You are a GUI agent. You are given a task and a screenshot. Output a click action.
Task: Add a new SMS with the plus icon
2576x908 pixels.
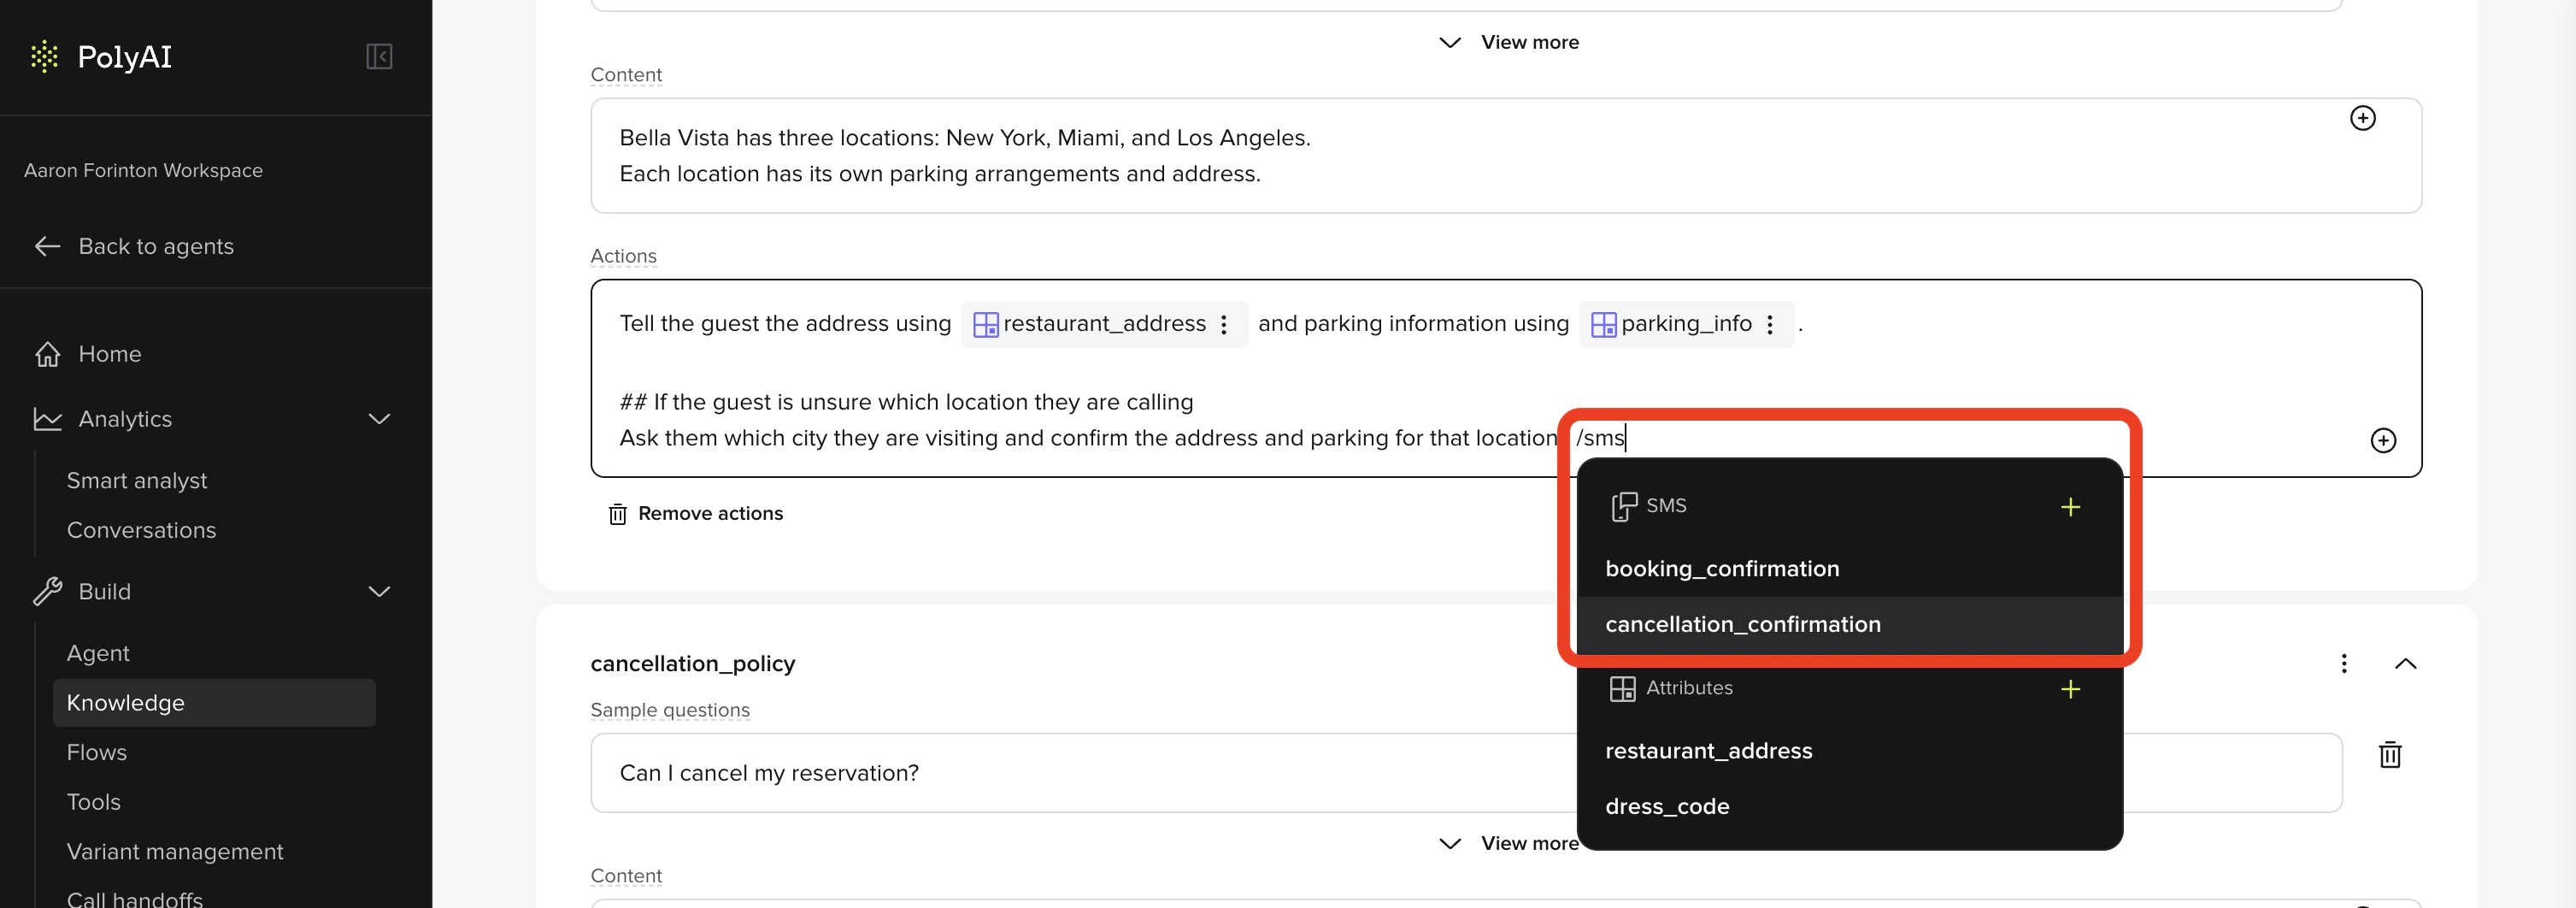[x=2072, y=507]
